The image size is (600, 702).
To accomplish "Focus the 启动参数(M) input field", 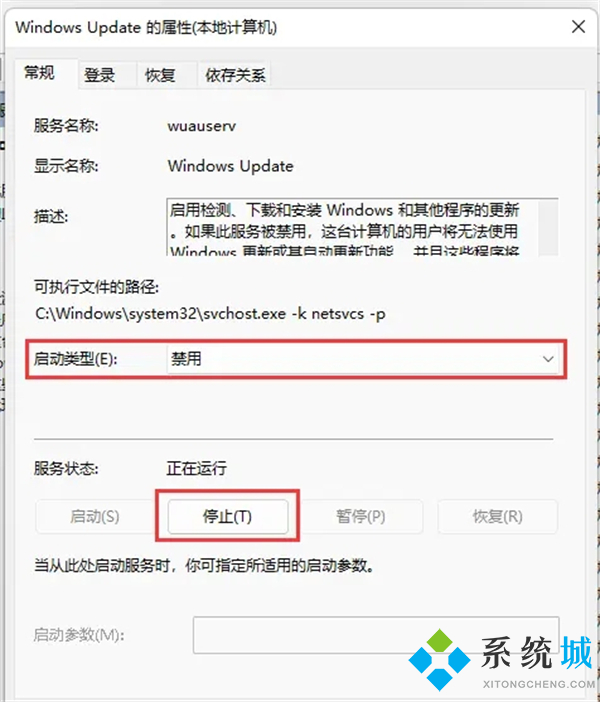I will click(376, 635).
